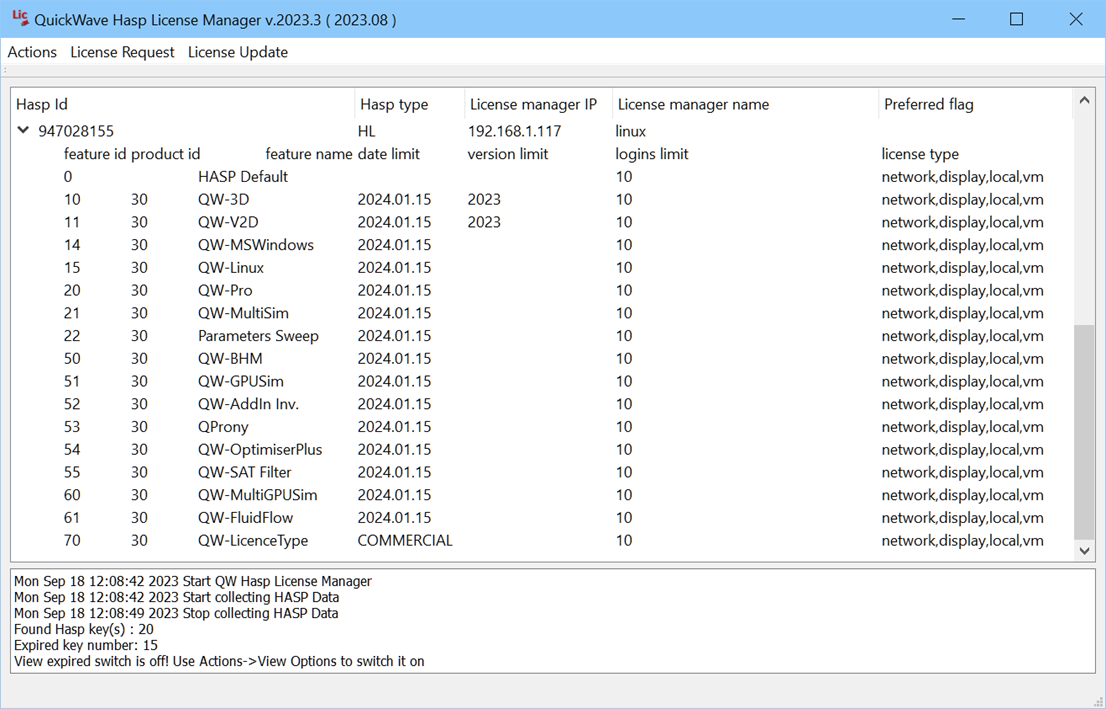The image size is (1106, 709).
Task: Click the date limit of QW-Pro
Action: tap(394, 290)
